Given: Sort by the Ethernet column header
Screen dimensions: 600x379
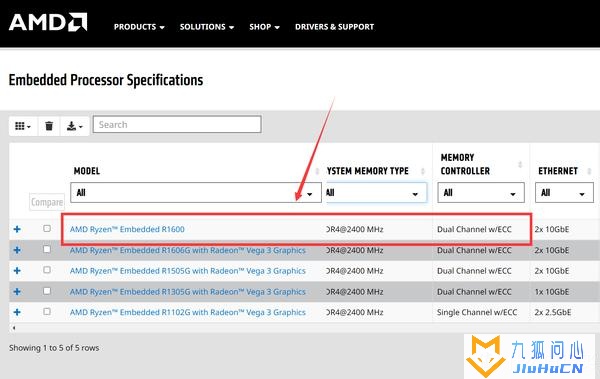Looking at the screenshot, I should click(558, 171).
